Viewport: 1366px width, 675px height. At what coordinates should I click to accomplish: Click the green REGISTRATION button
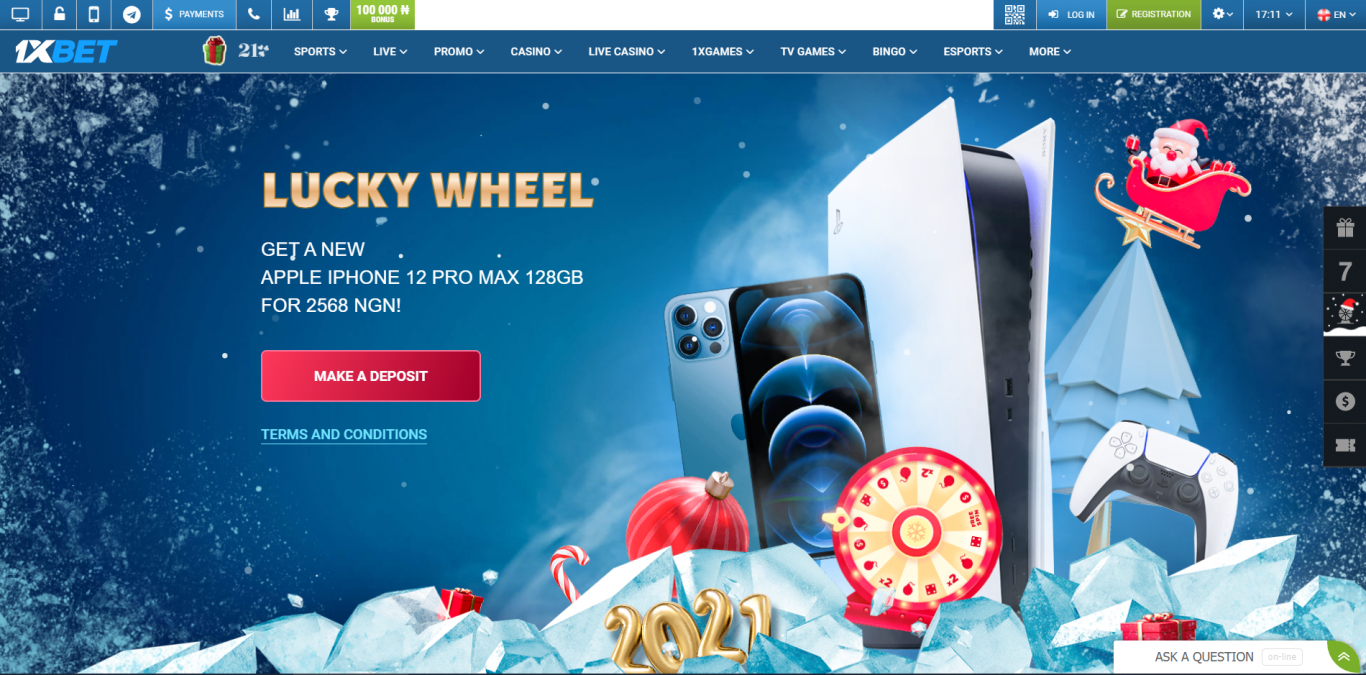(x=1154, y=14)
